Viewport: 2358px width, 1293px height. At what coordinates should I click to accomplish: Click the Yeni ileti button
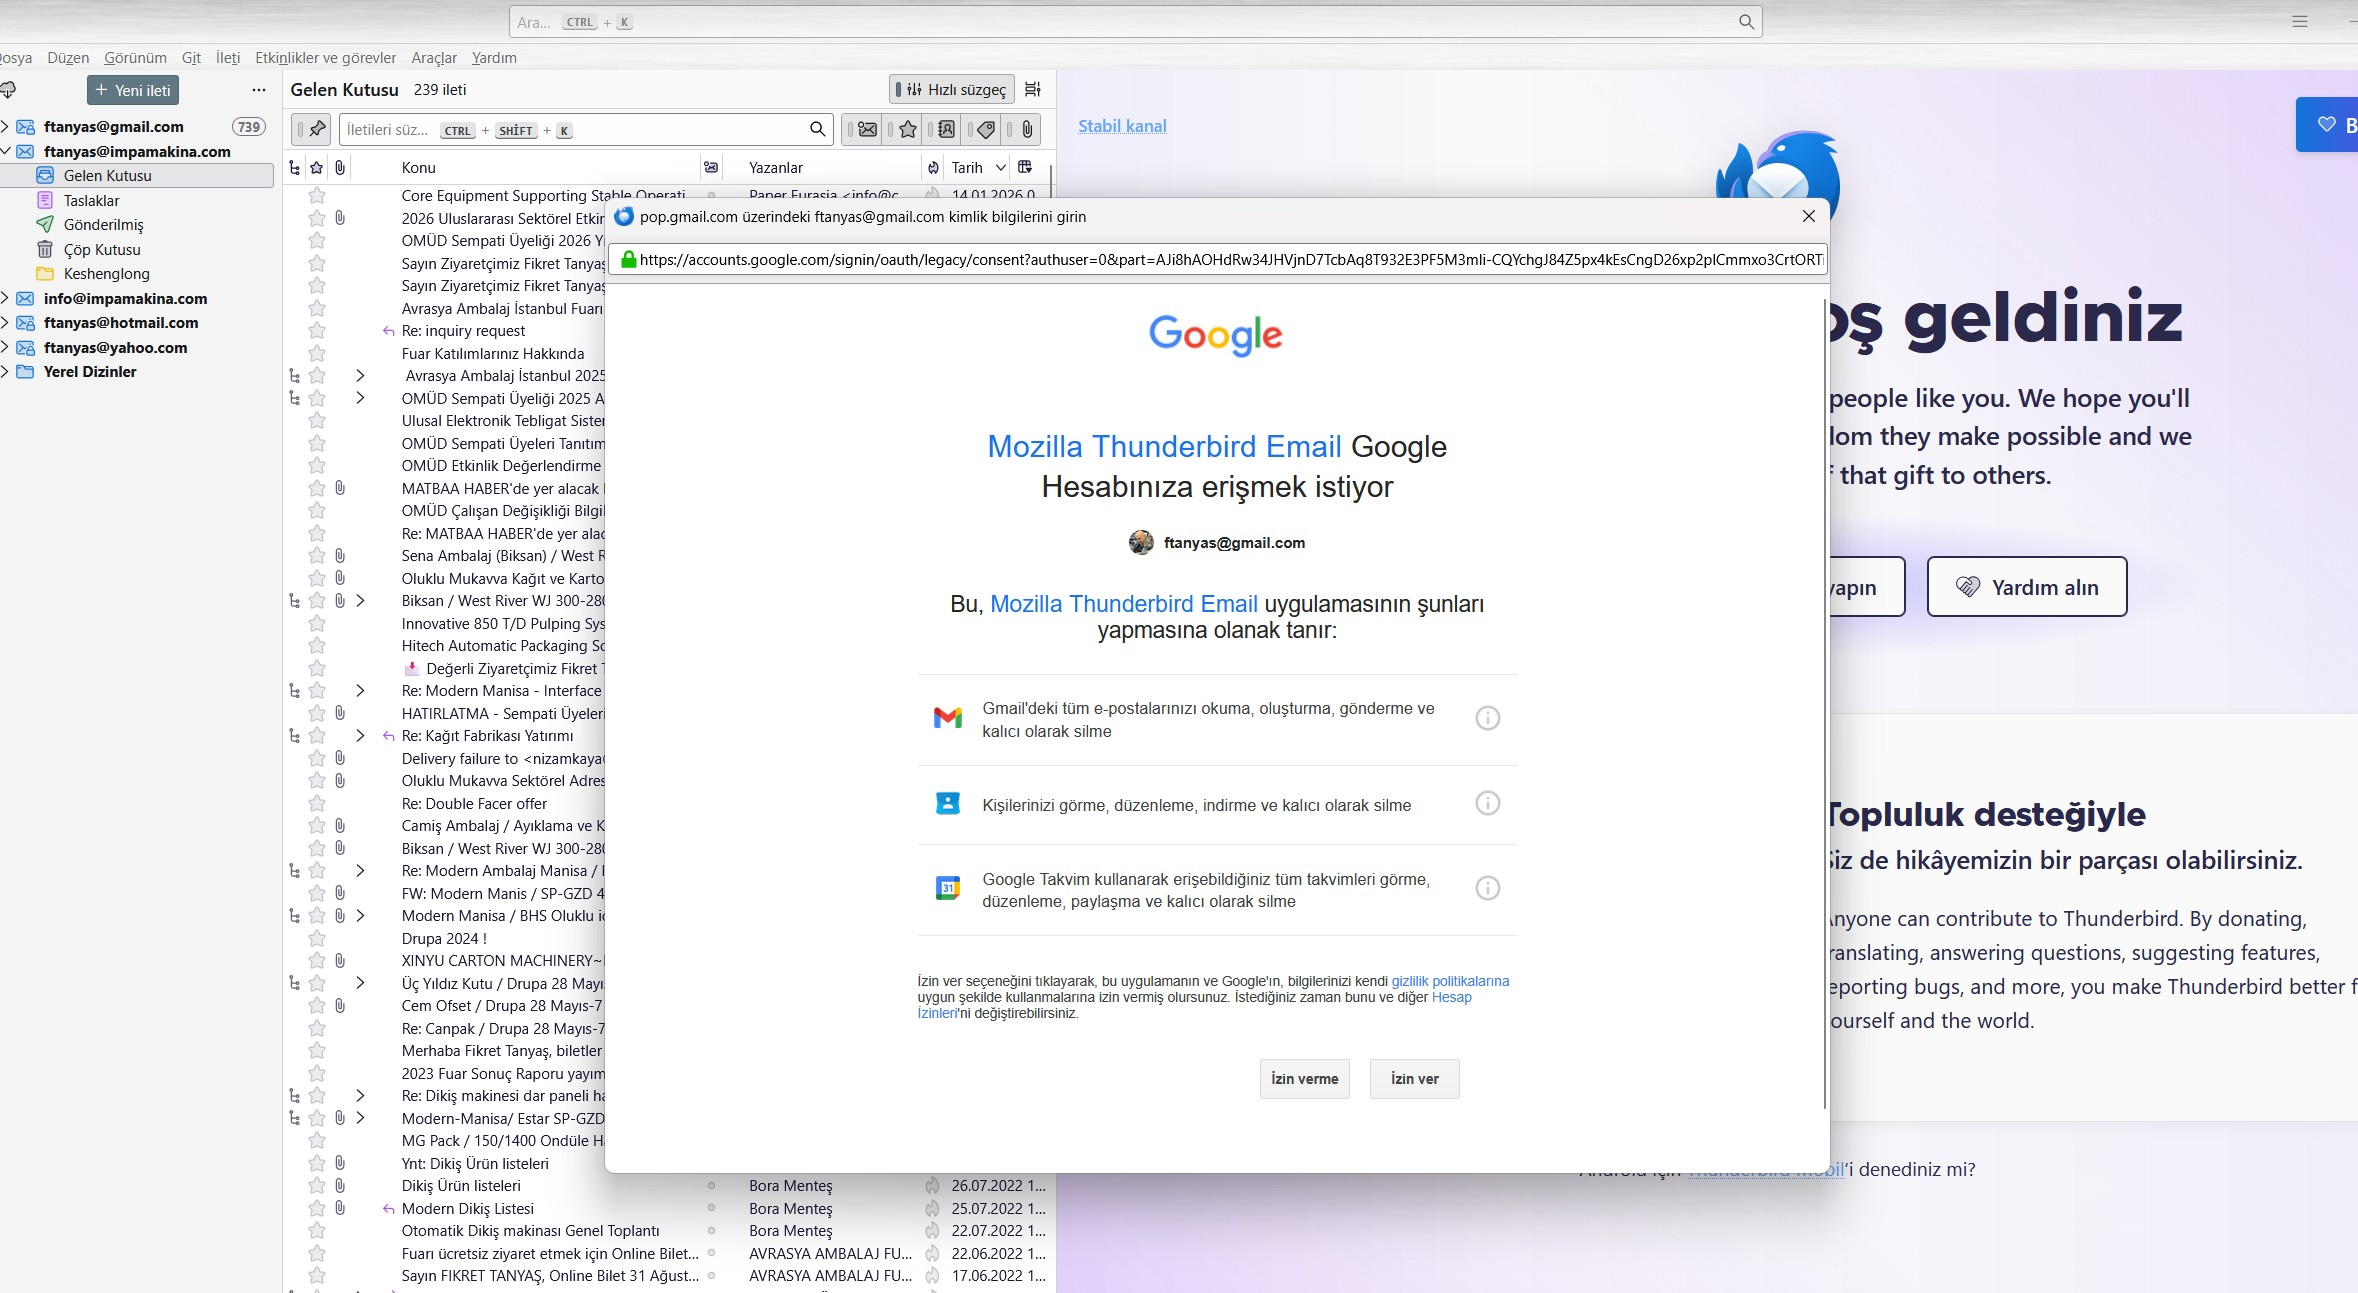(x=133, y=90)
